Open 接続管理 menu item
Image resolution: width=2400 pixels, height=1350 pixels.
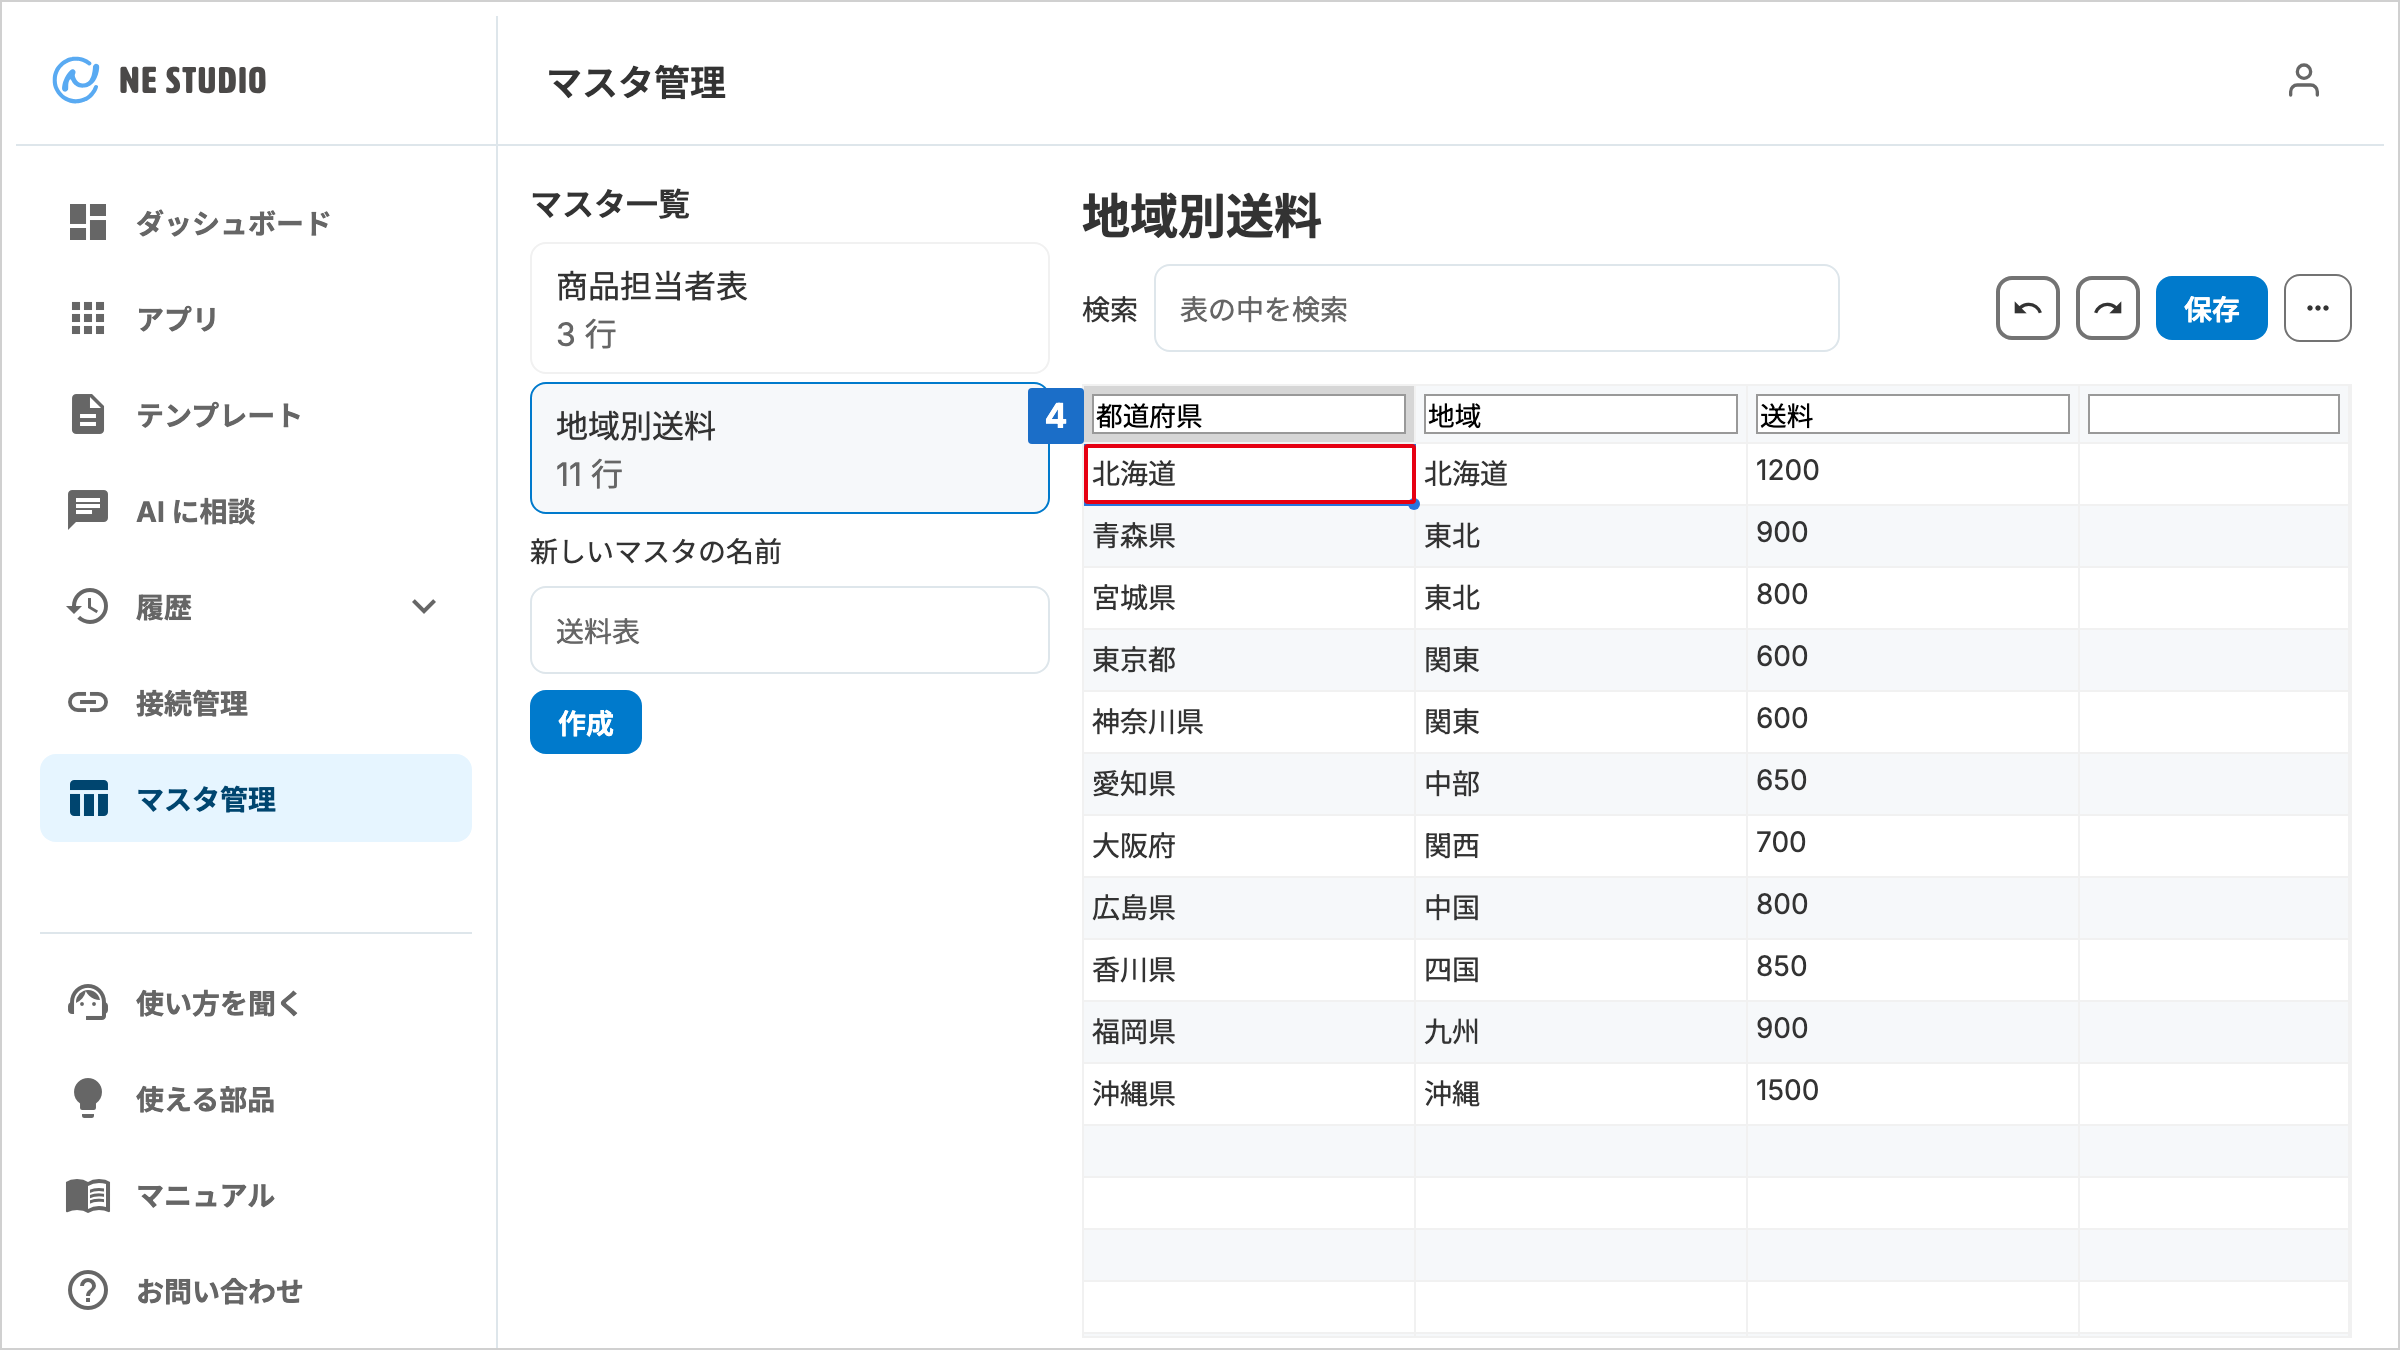(256, 702)
